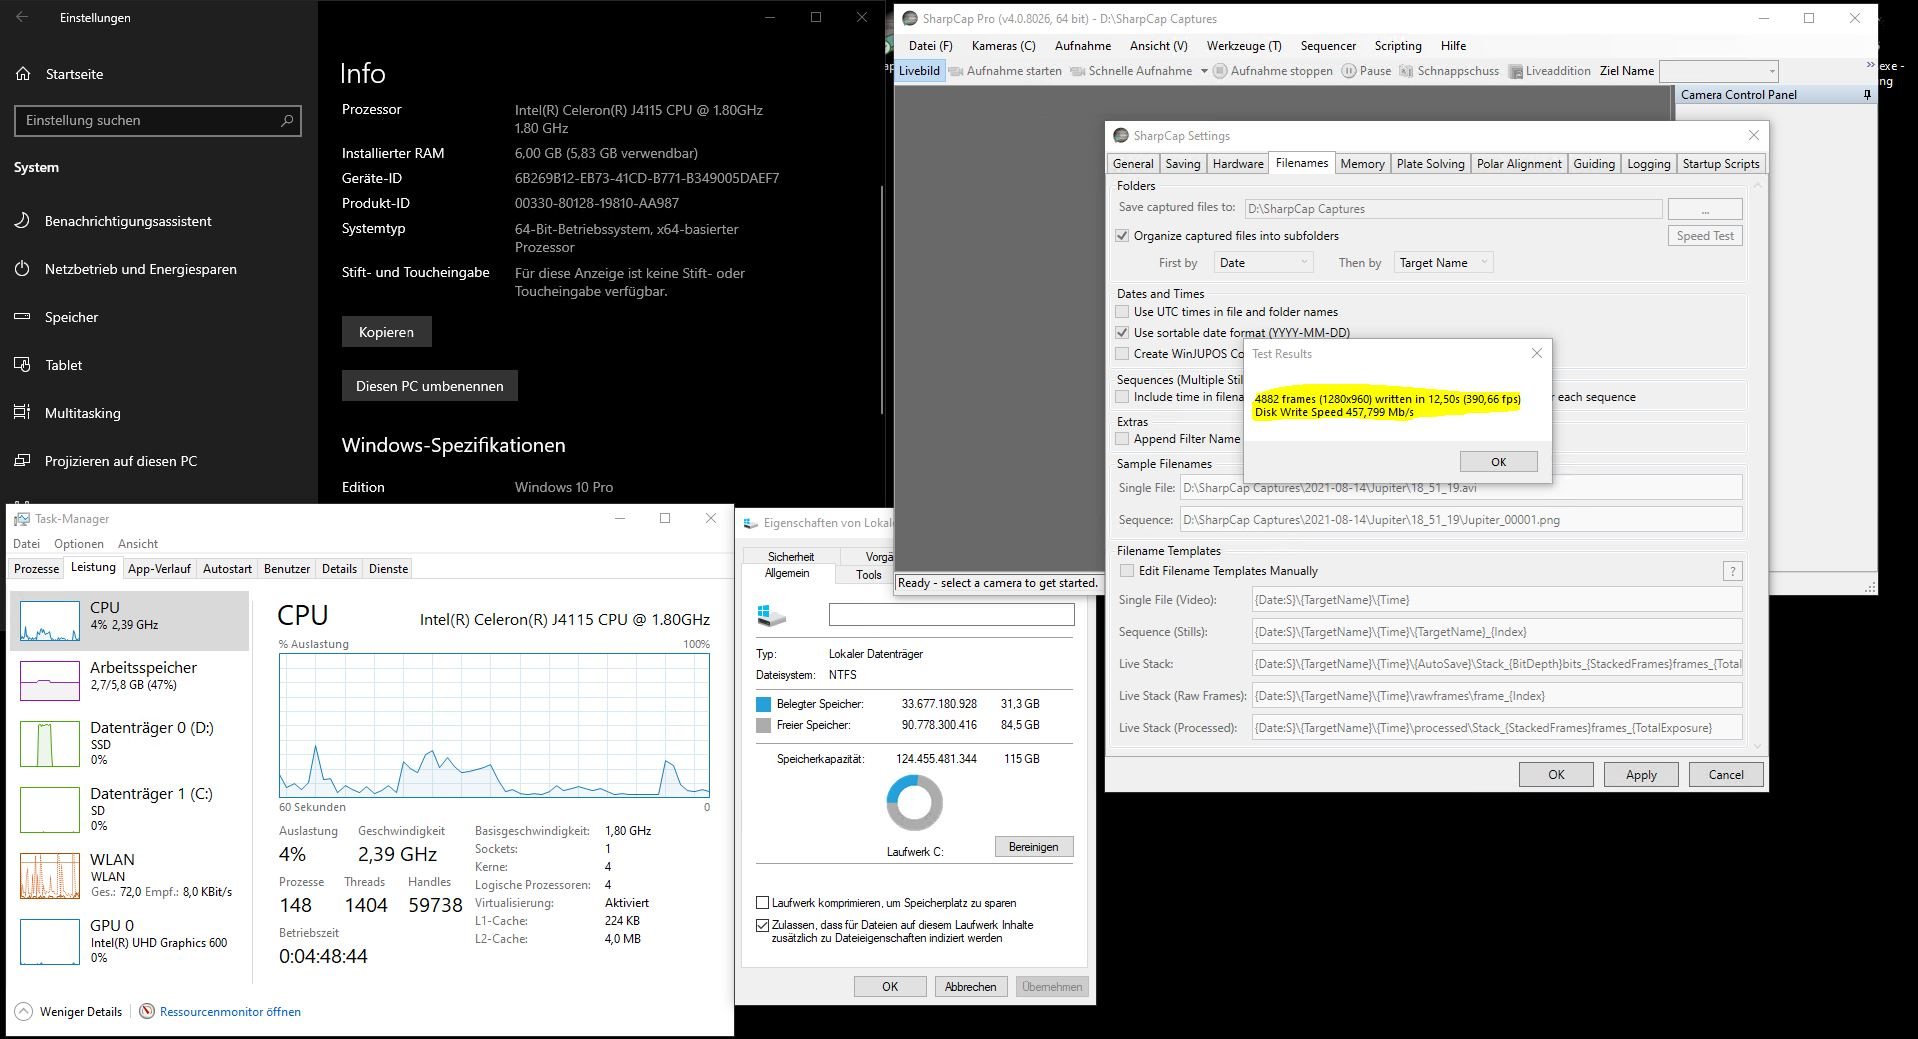1918x1039 pixels.
Task: Click the Tablet icon in settings sidebar
Action: coord(23,365)
